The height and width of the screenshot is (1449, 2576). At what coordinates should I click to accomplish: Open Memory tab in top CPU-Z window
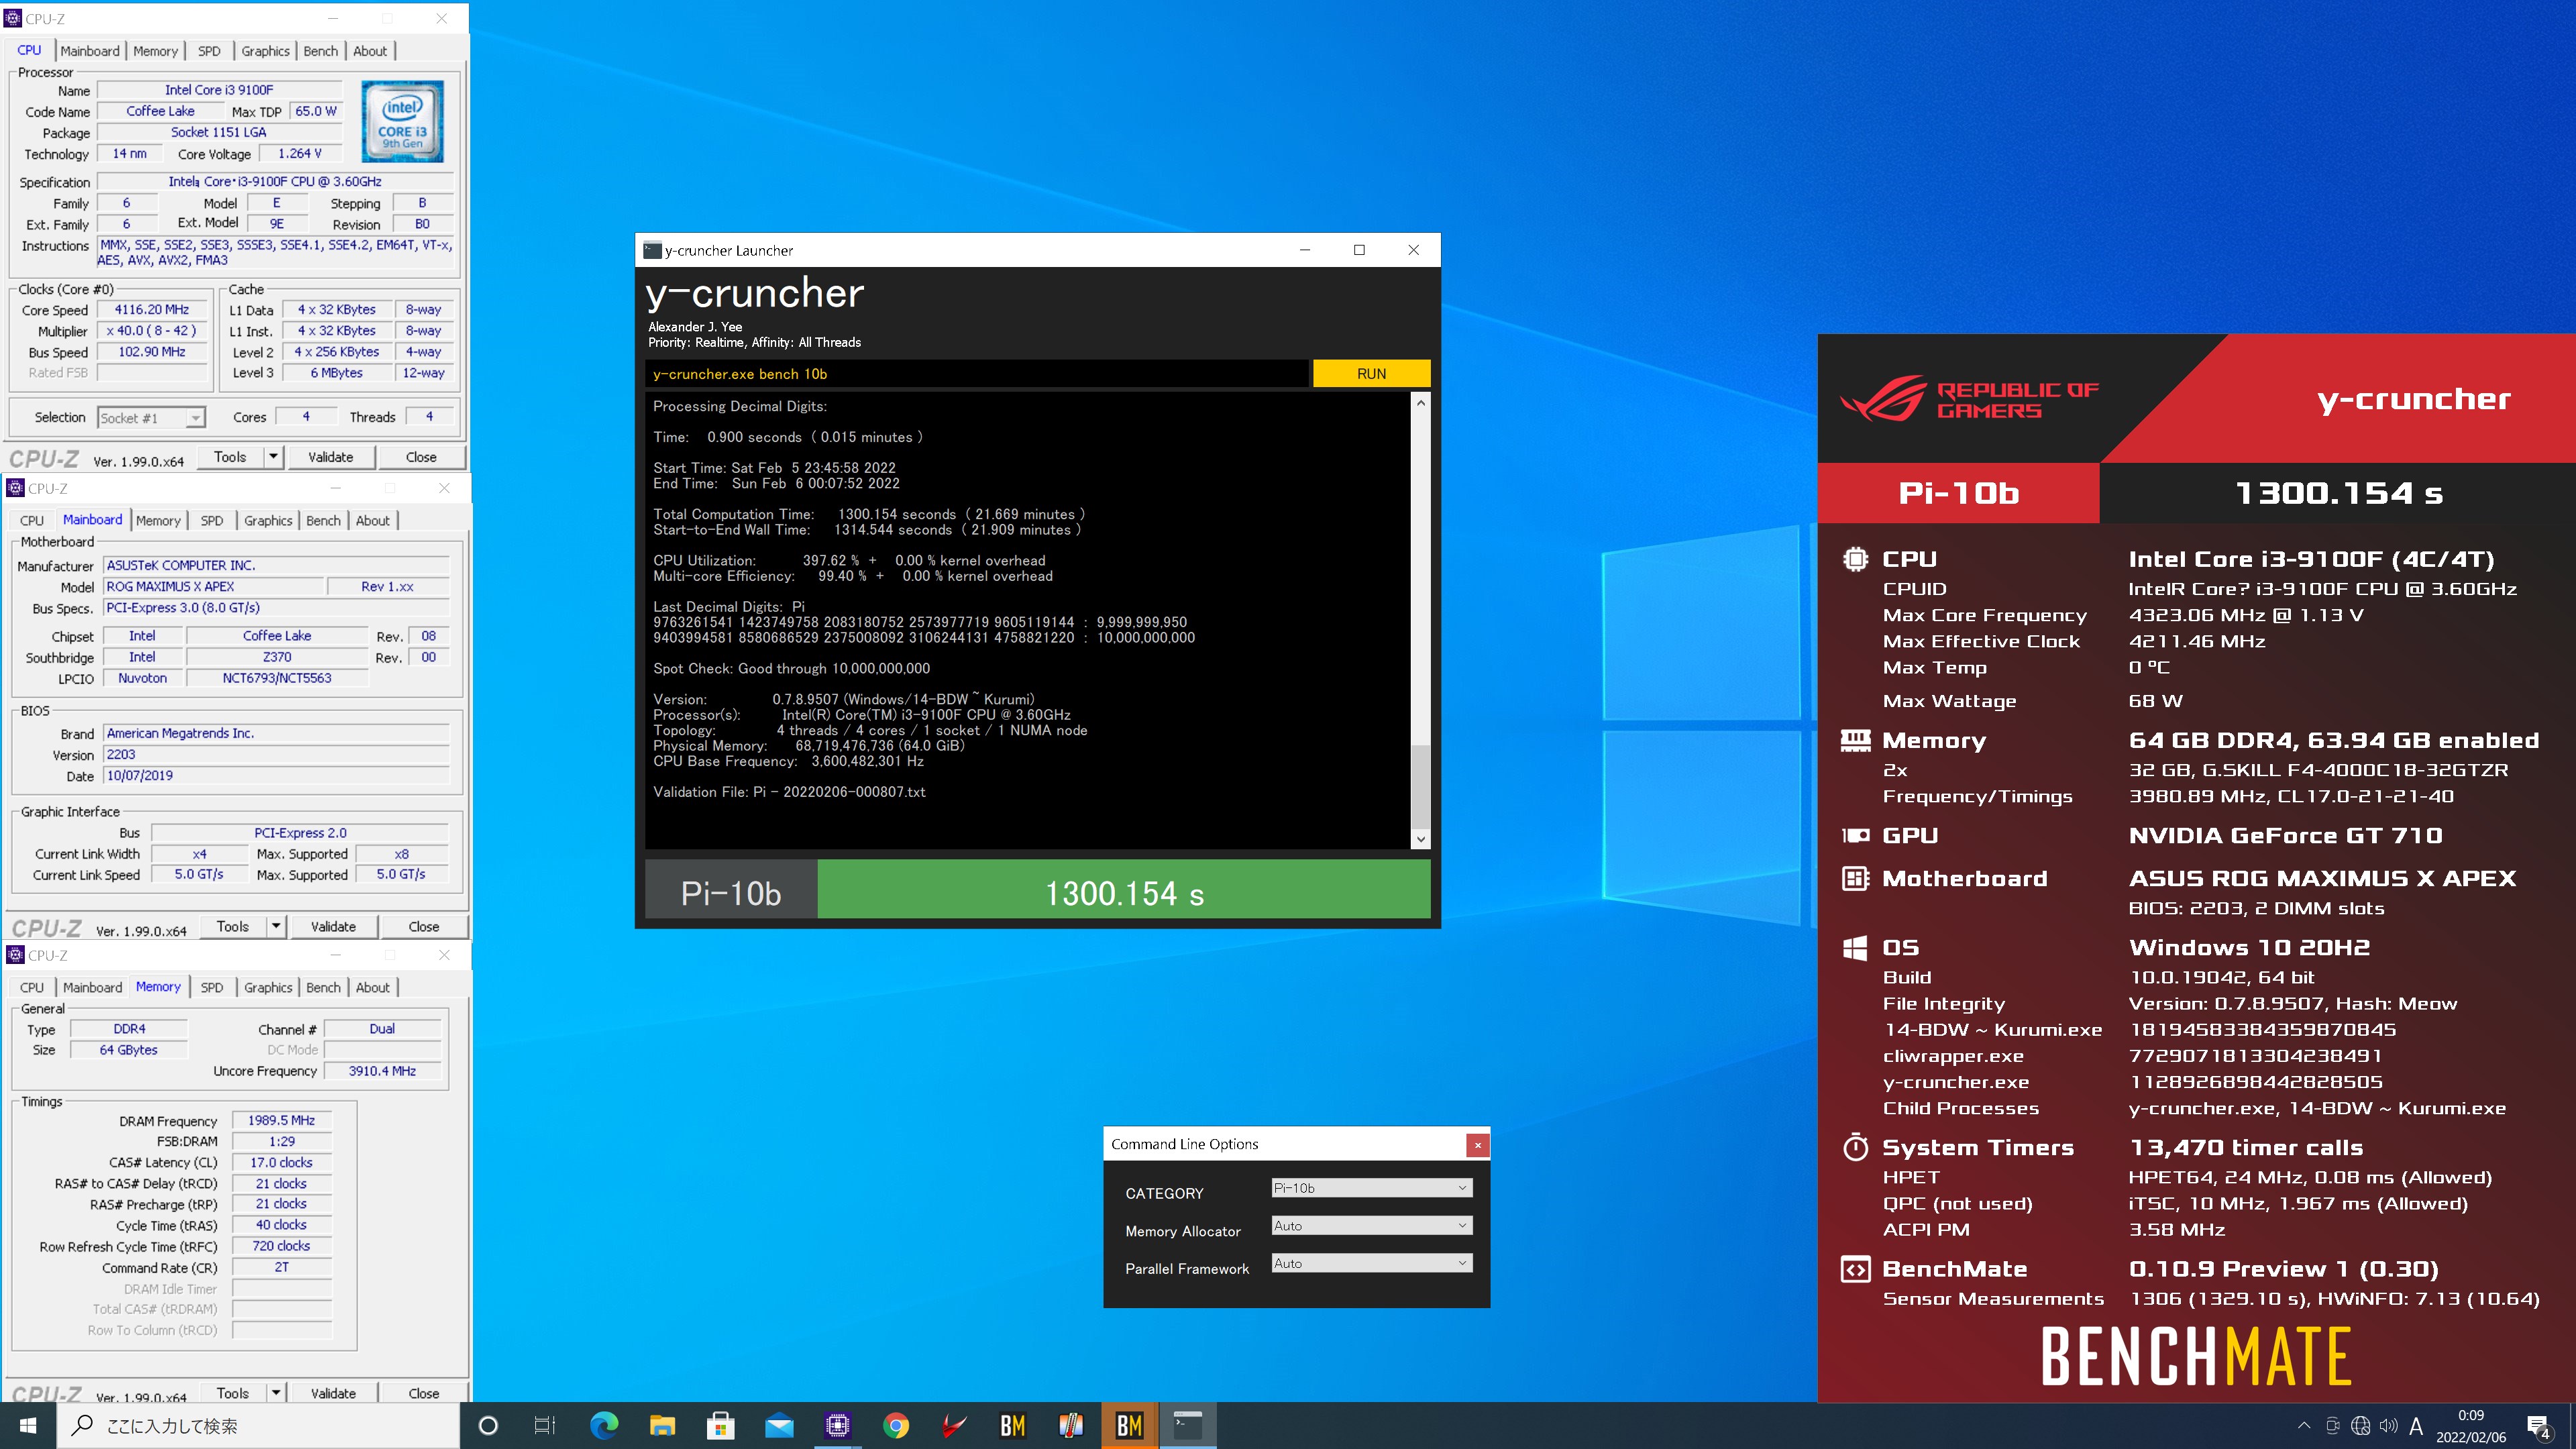155,51
